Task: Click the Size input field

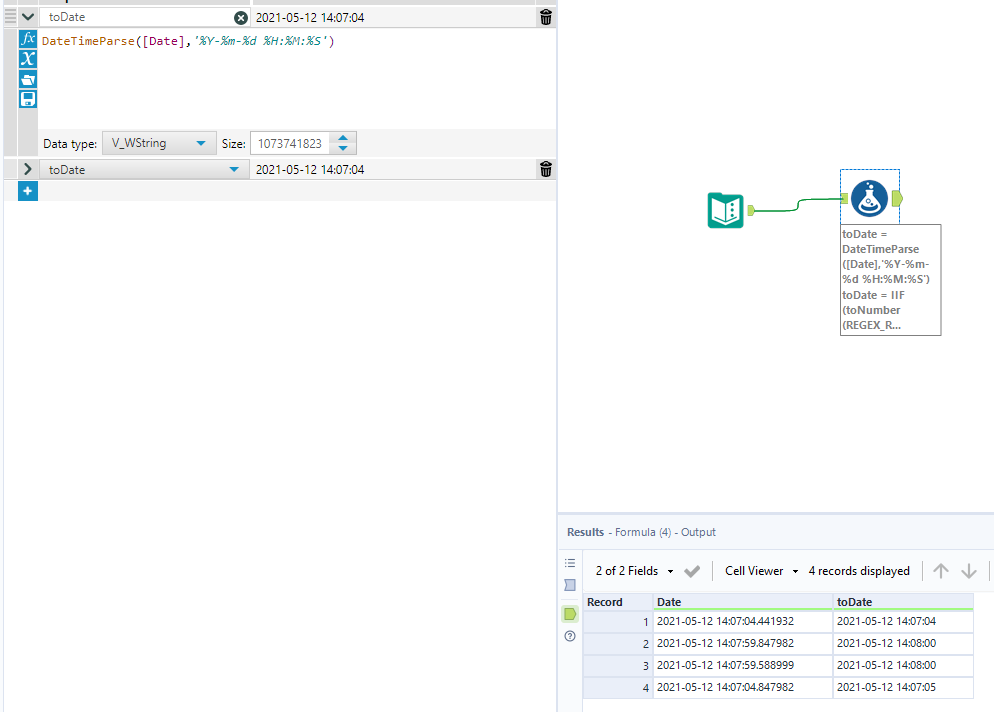Action: tap(289, 143)
